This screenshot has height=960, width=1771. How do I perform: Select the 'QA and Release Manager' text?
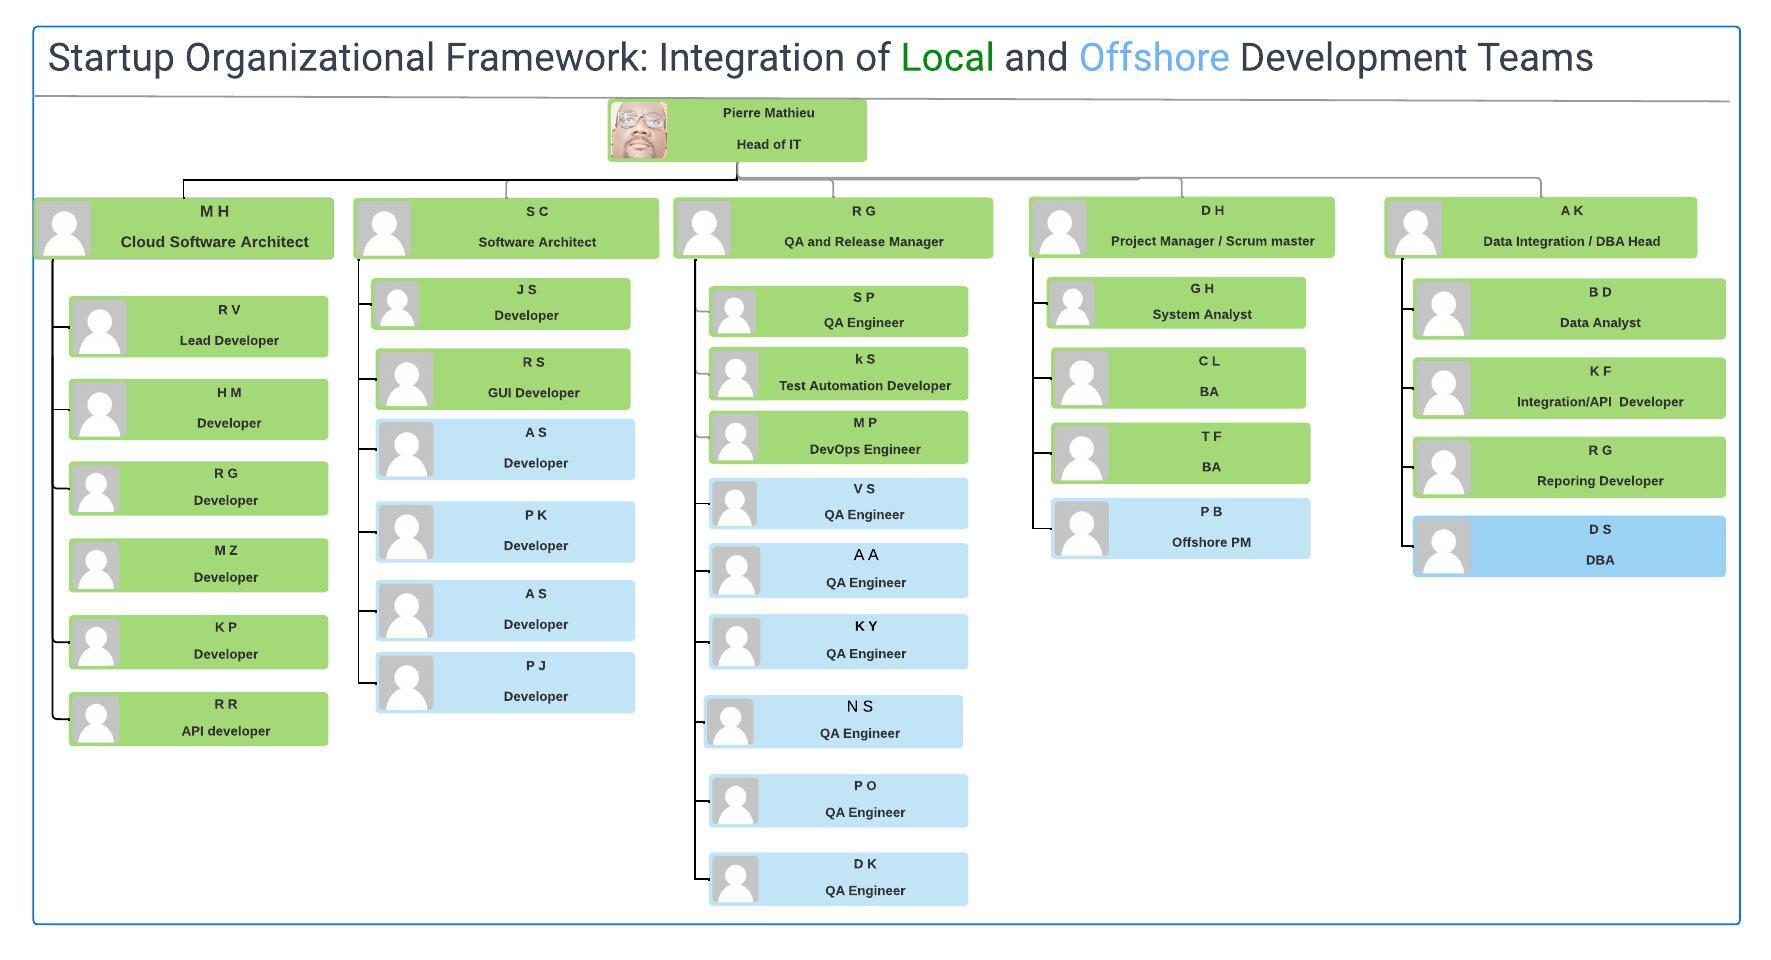pyautogui.click(x=863, y=242)
